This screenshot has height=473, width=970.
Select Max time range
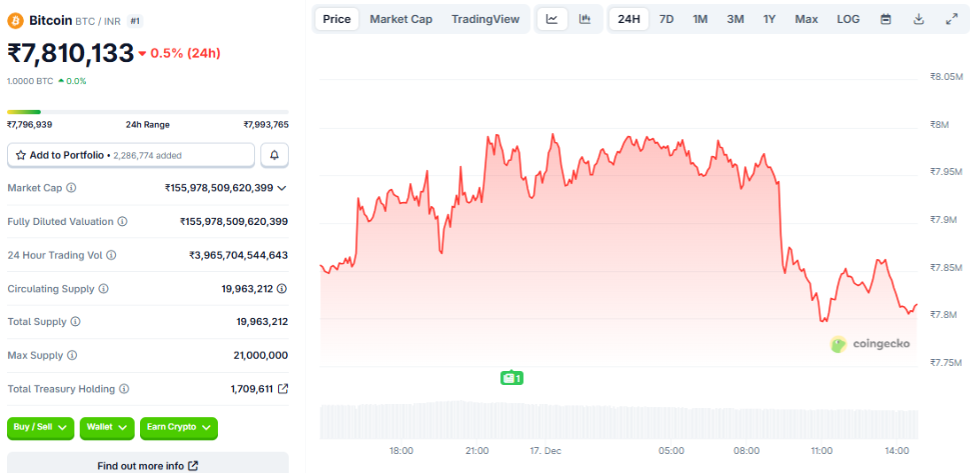[806, 19]
